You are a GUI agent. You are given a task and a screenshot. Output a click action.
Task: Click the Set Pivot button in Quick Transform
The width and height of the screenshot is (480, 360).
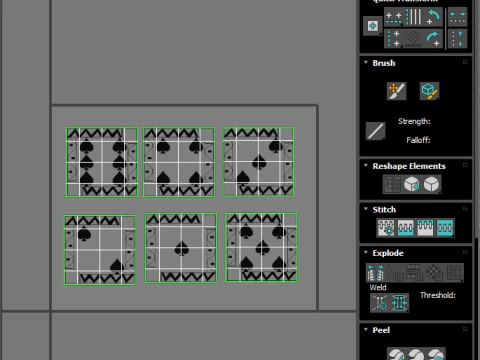pyautogui.click(x=373, y=26)
